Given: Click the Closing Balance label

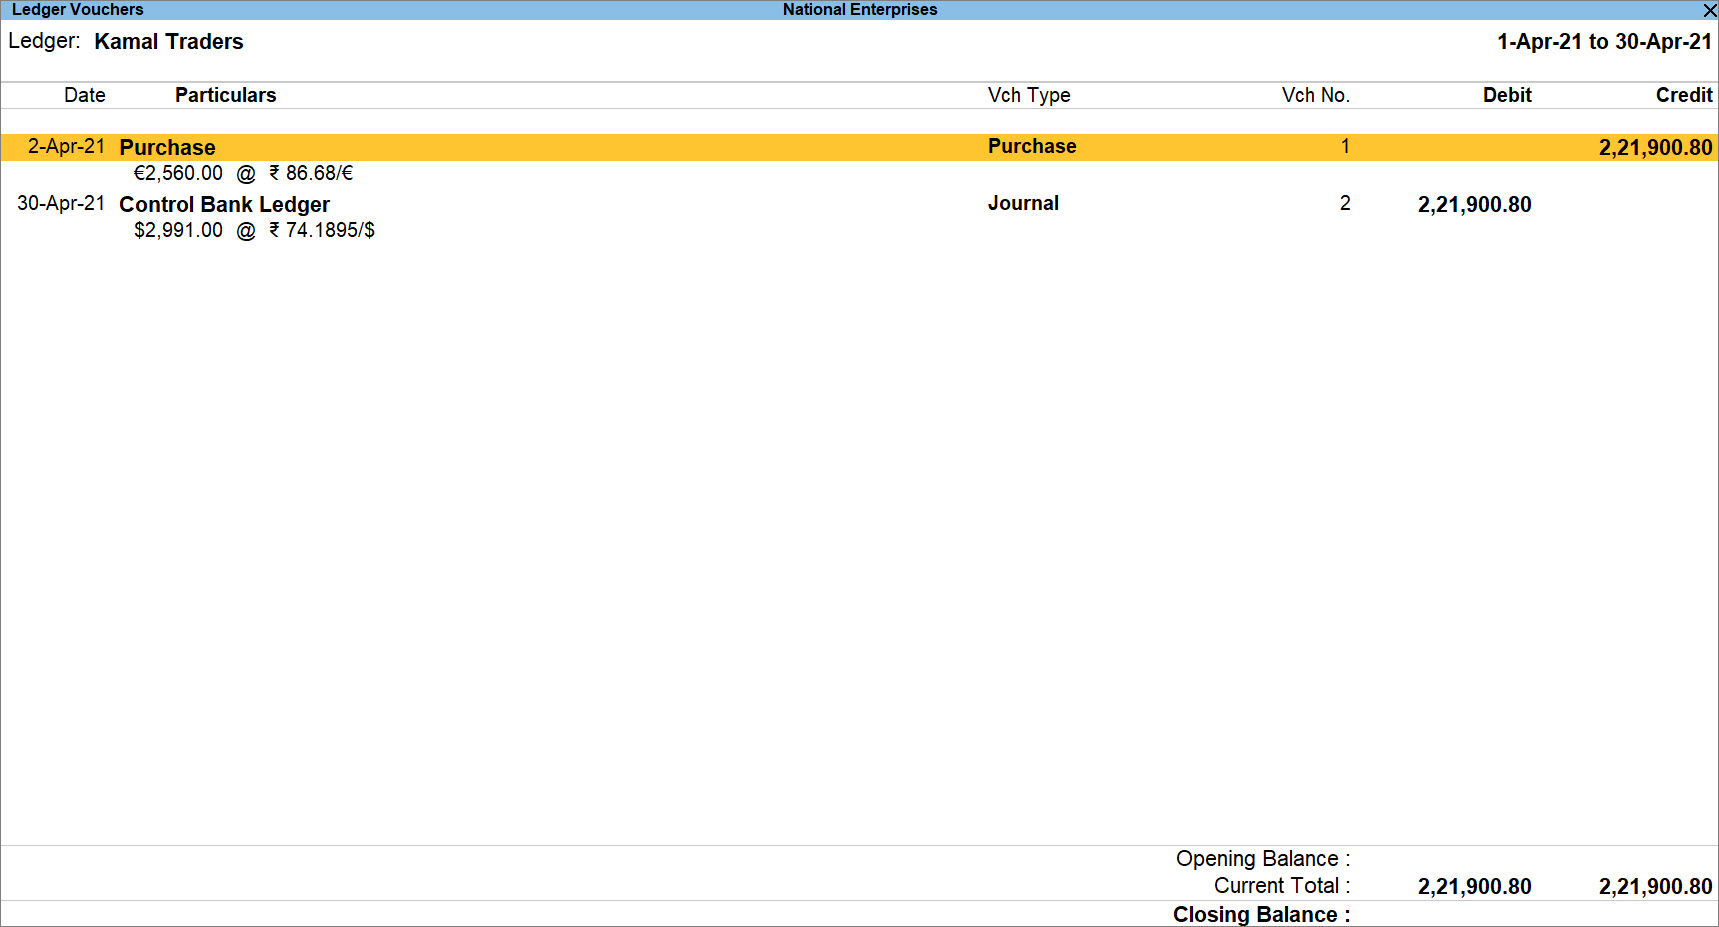Looking at the screenshot, I should [1262, 915].
